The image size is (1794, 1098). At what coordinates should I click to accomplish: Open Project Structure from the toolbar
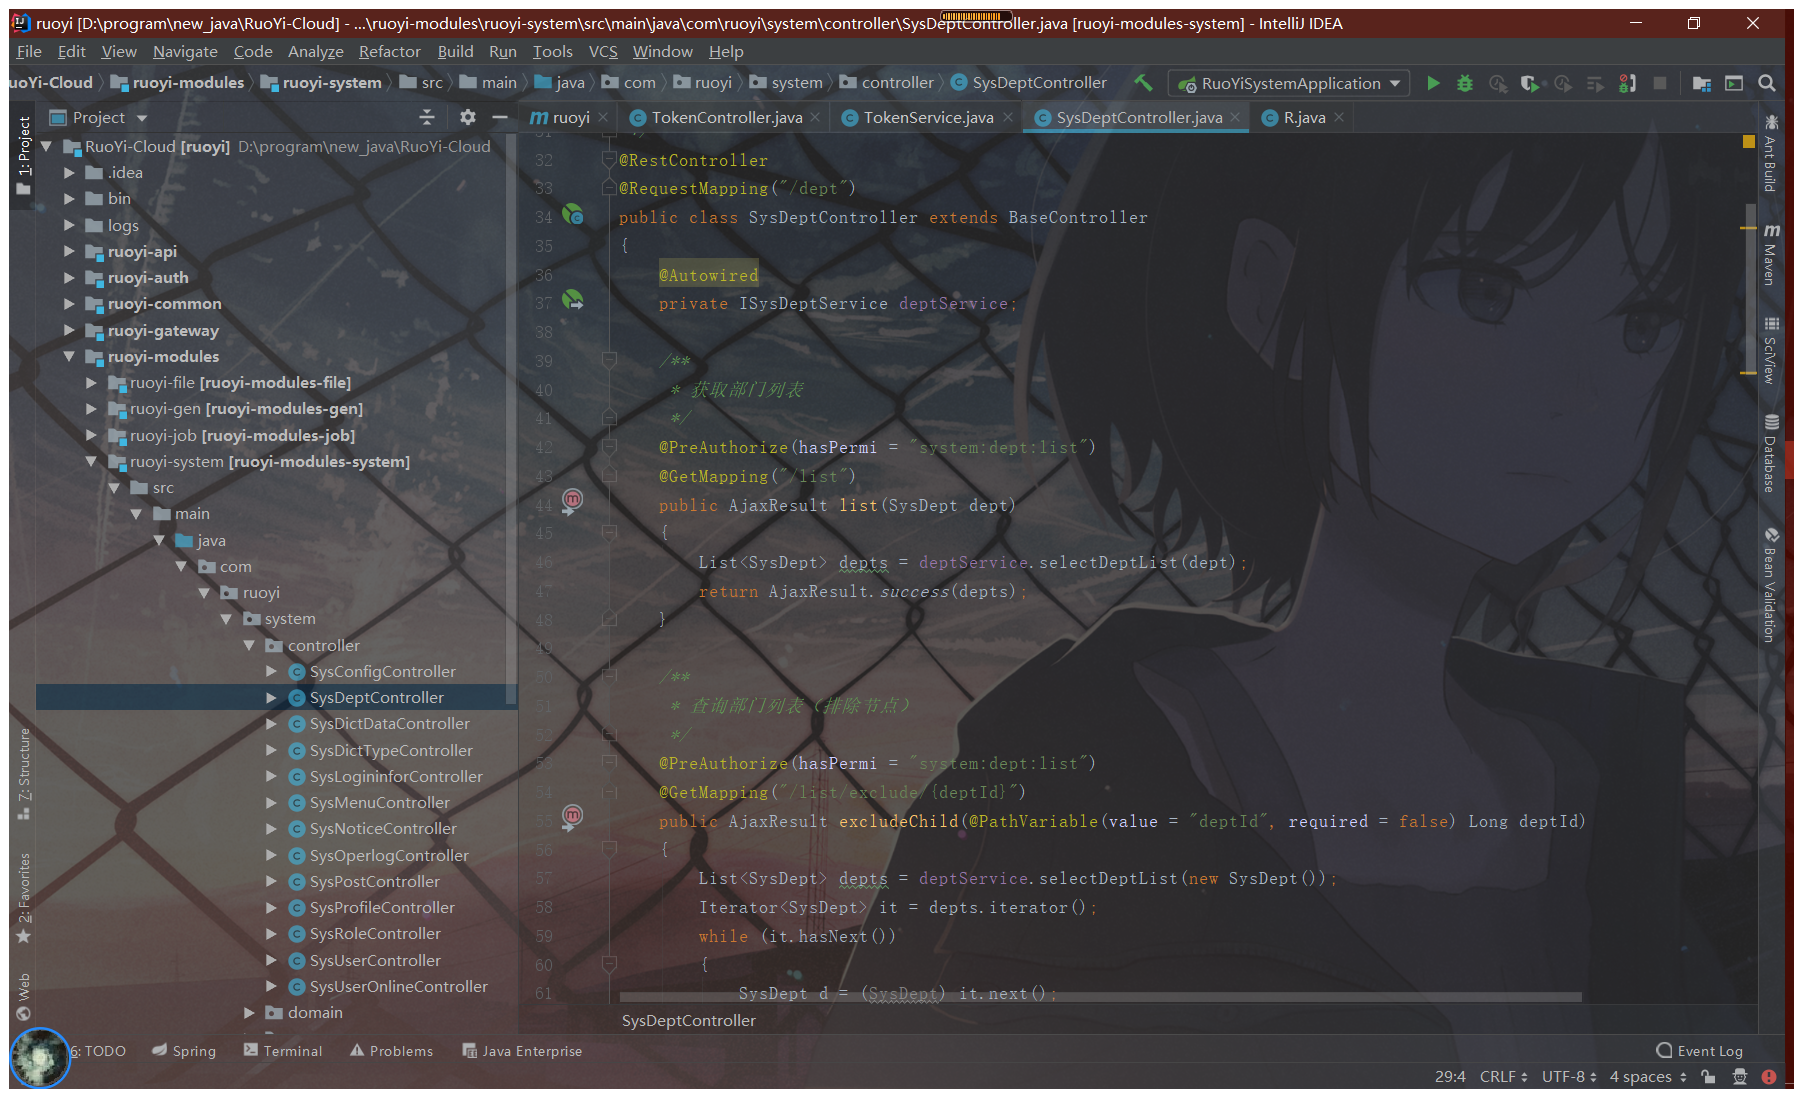[x=1701, y=83]
